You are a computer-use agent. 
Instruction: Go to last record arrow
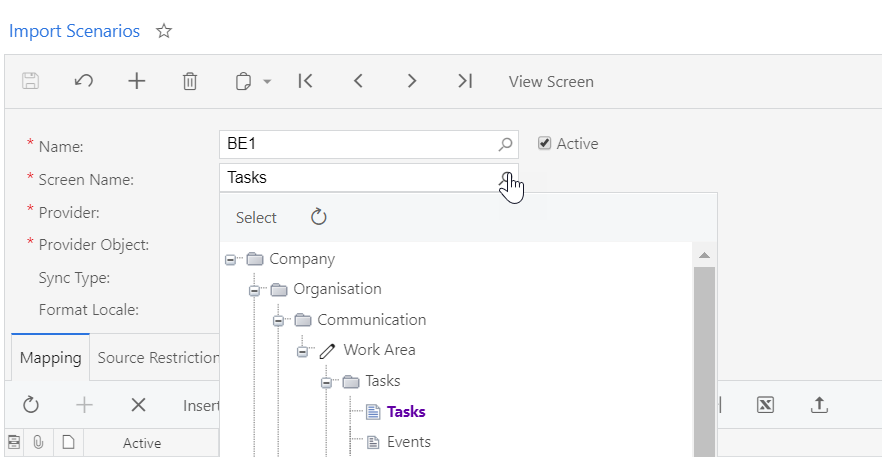[x=464, y=82]
